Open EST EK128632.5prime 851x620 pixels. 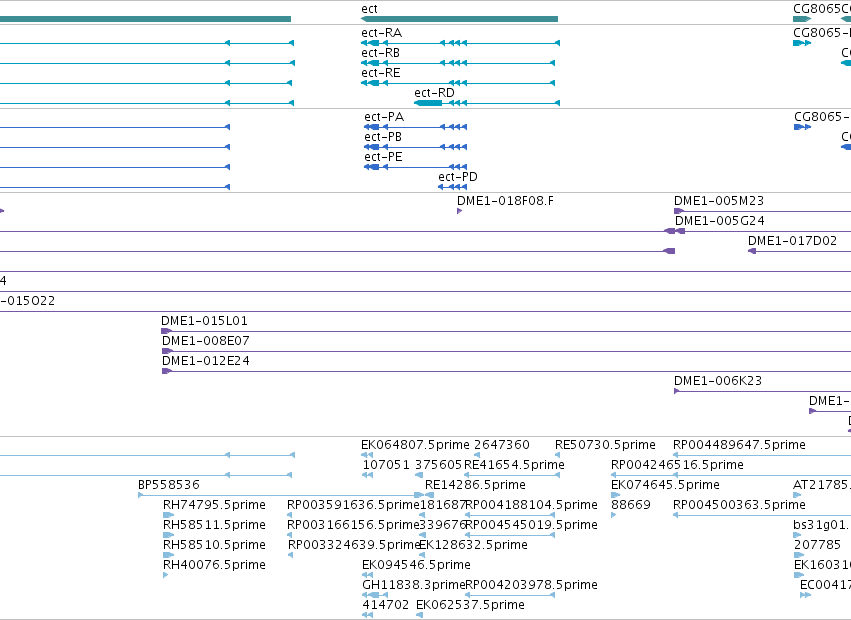point(473,545)
